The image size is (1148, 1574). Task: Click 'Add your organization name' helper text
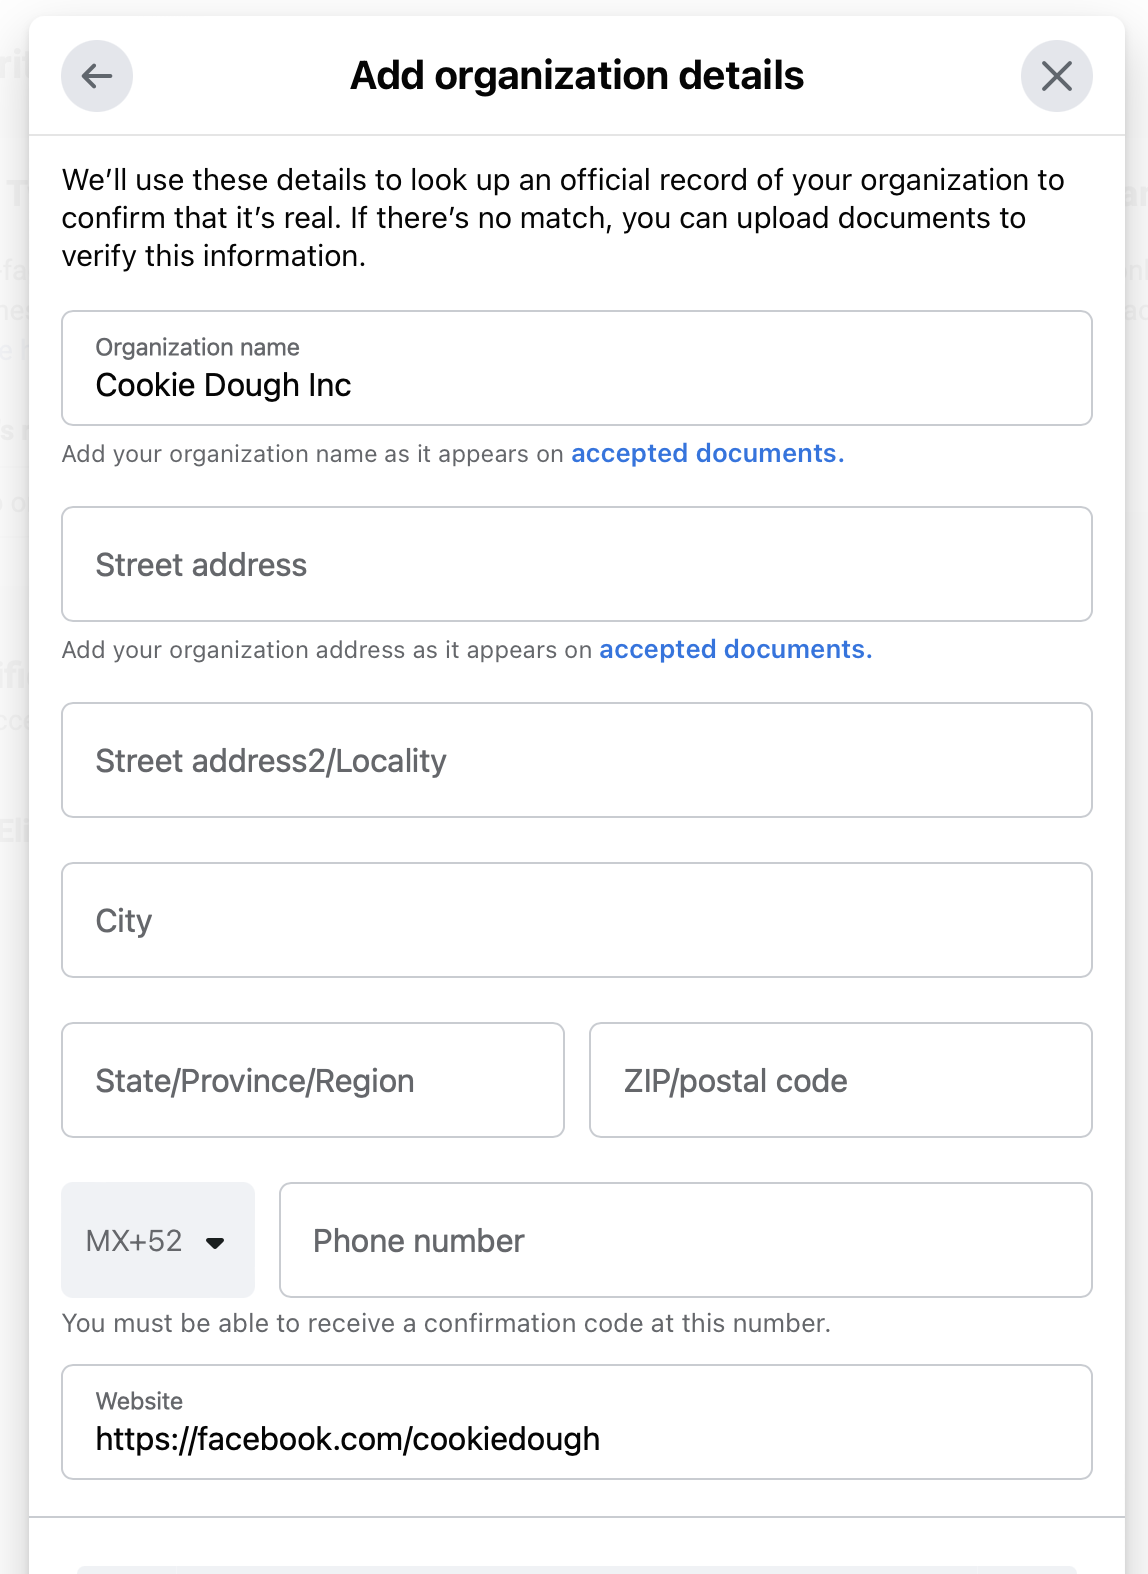(312, 454)
